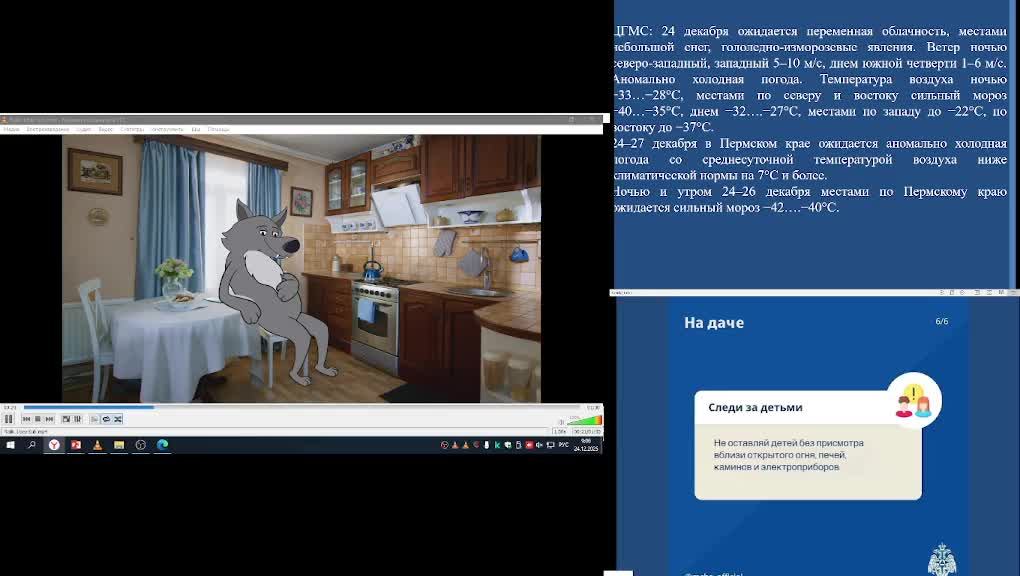Toggle VLC shuffle random button
The height and width of the screenshot is (576, 1020).
pos(118,418)
